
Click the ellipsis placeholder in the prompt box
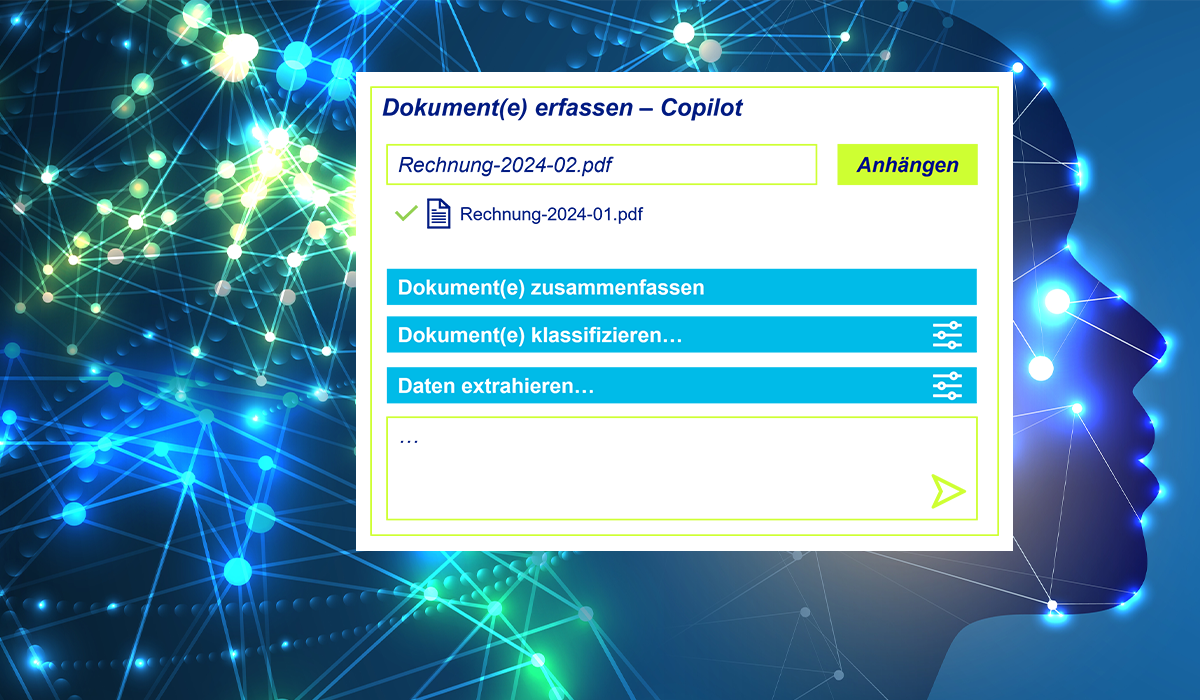[x=408, y=439]
